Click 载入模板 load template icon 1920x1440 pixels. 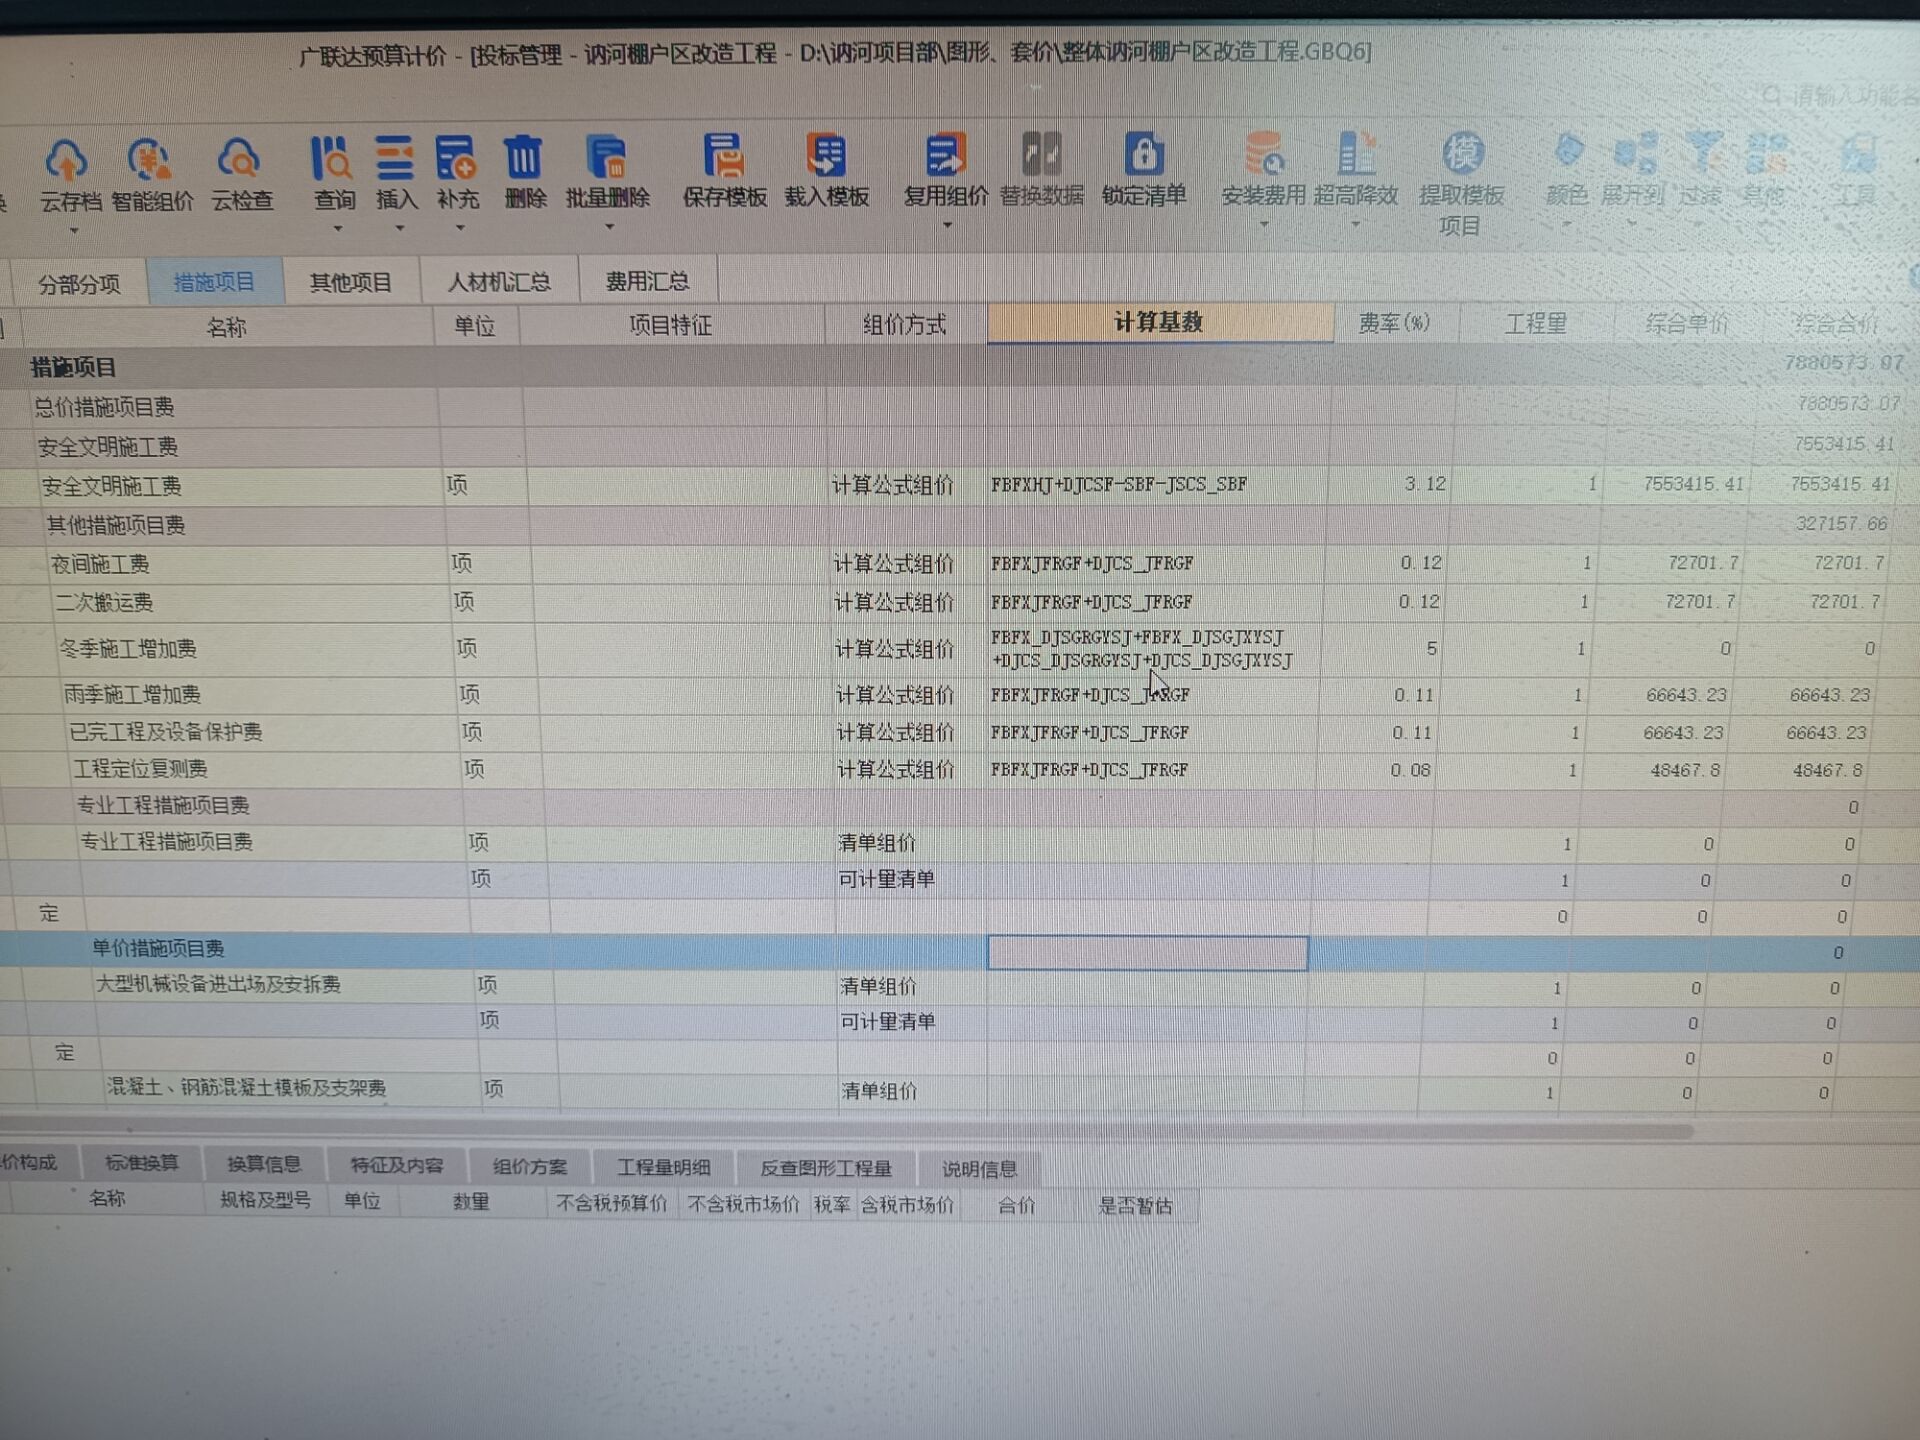click(x=826, y=157)
